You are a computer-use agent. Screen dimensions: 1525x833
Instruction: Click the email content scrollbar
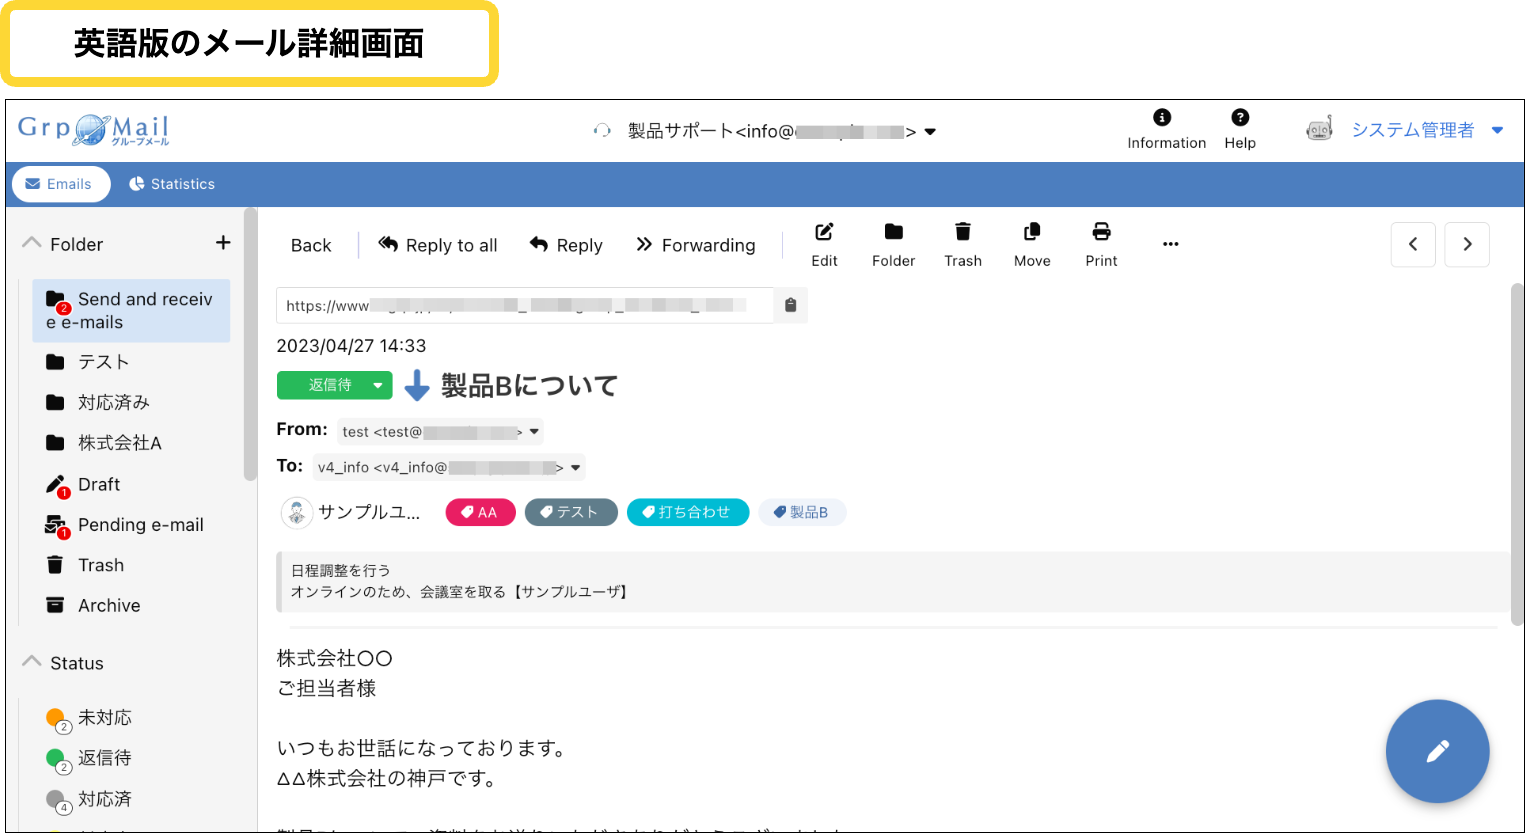click(1517, 455)
